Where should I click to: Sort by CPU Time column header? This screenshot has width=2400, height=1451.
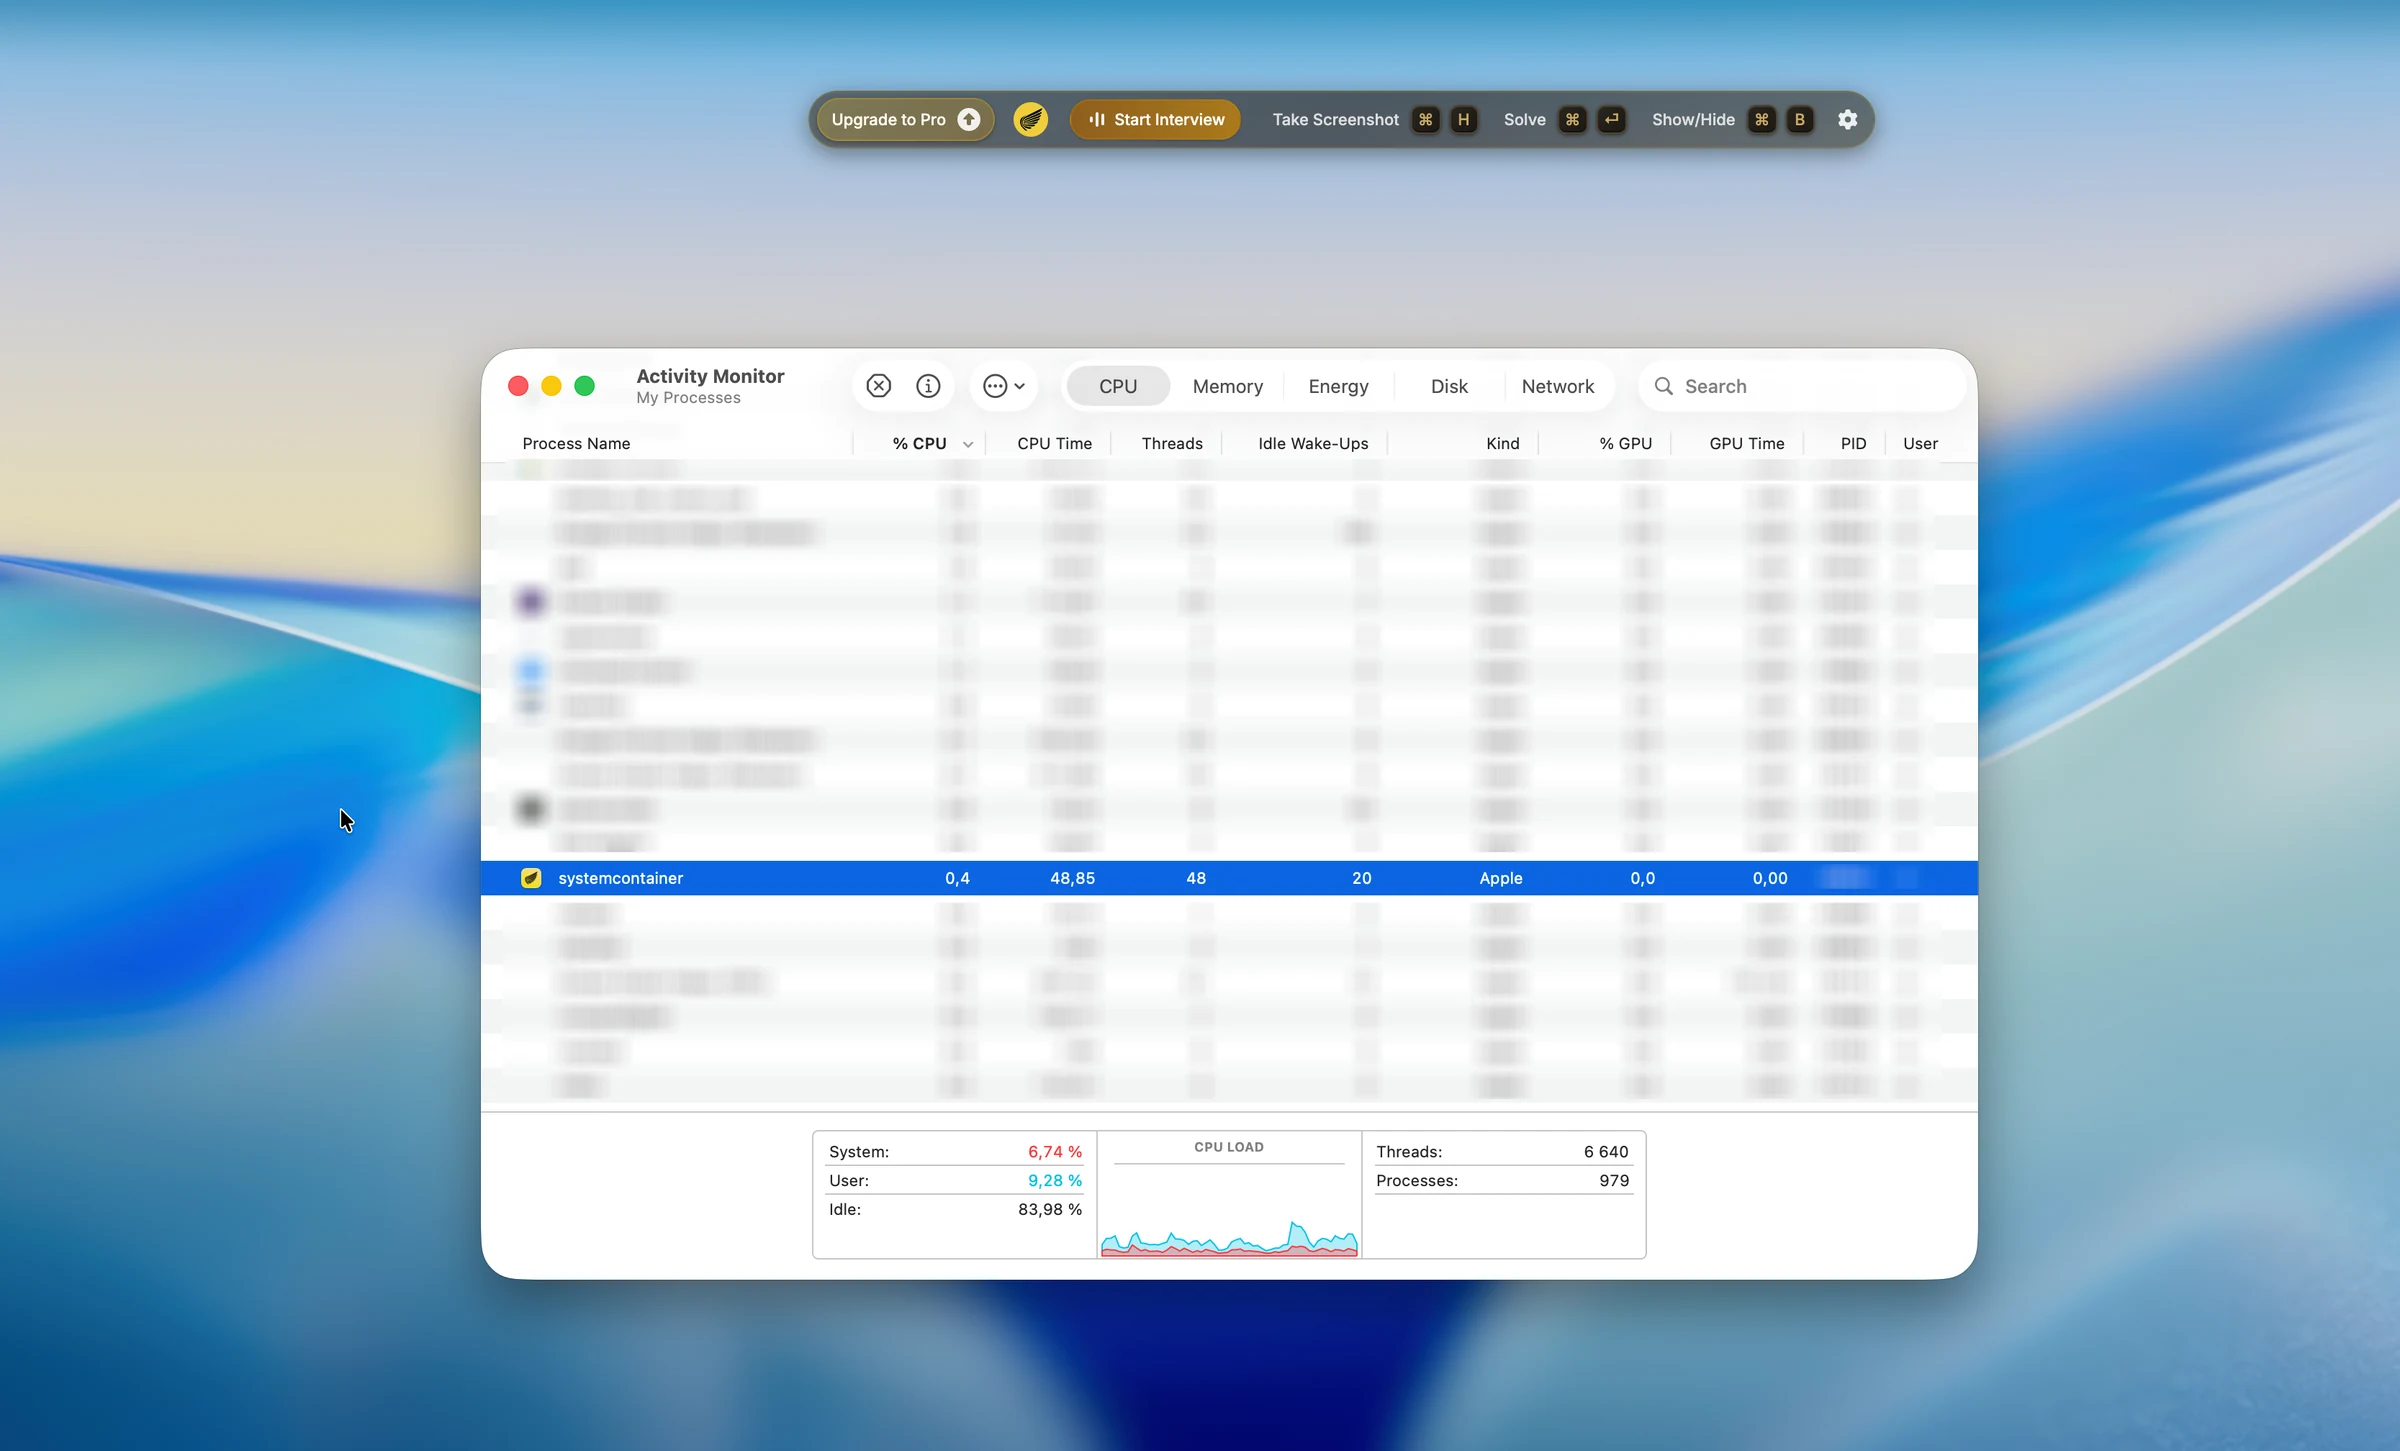pos(1054,443)
